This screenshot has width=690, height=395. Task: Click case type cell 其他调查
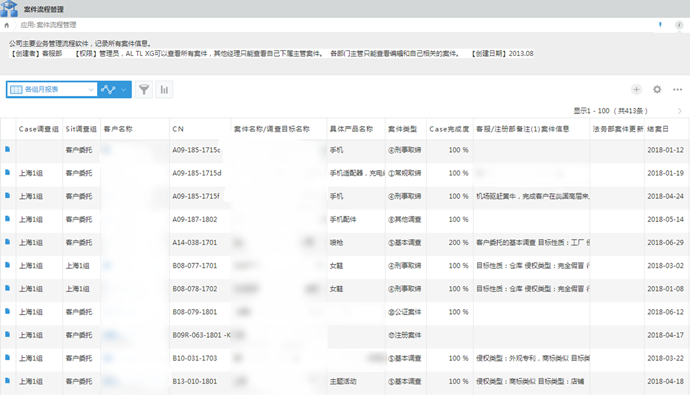(x=404, y=219)
